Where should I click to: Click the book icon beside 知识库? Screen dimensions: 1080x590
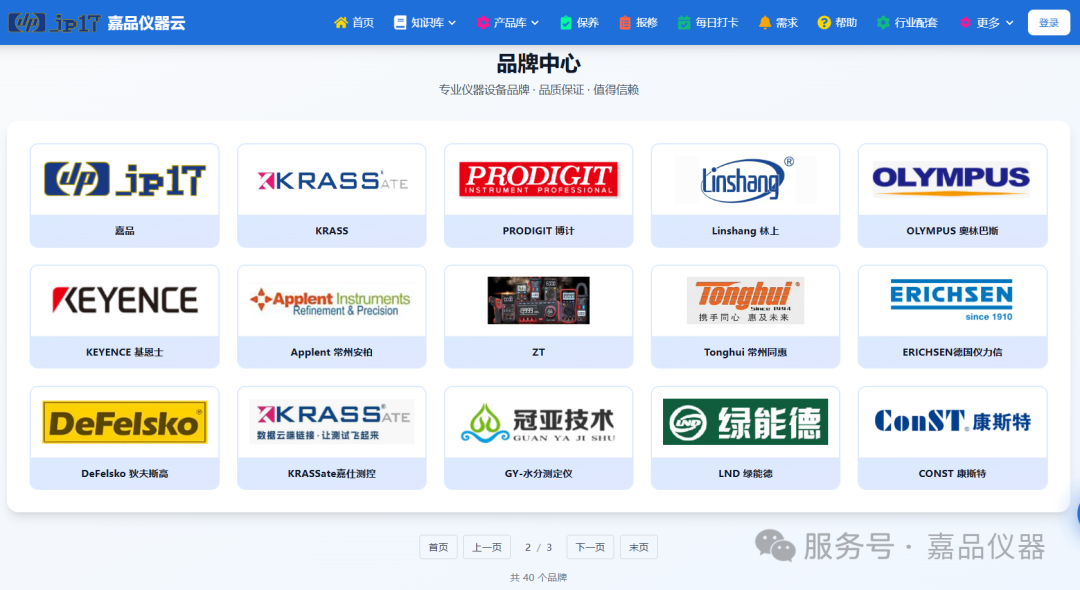pyautogui.click(x=399, y=23)
